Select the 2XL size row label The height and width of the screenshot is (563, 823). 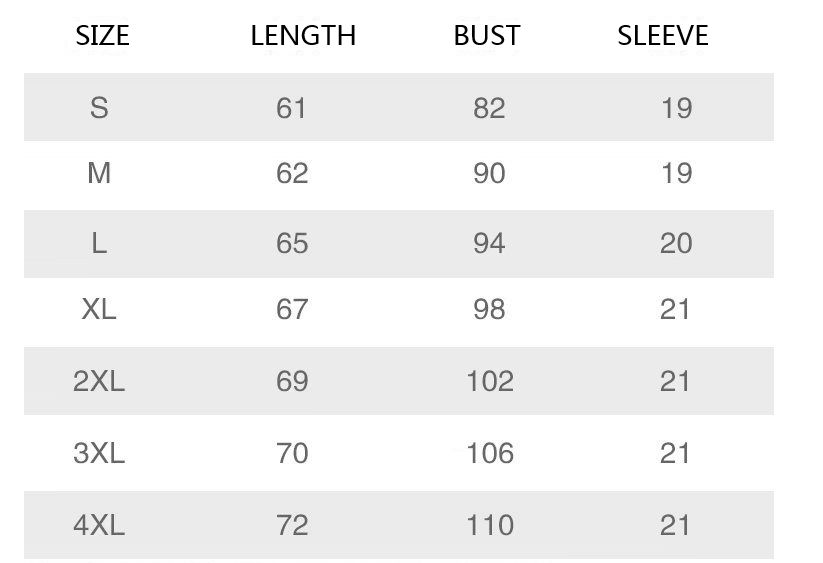click(99, 380)
